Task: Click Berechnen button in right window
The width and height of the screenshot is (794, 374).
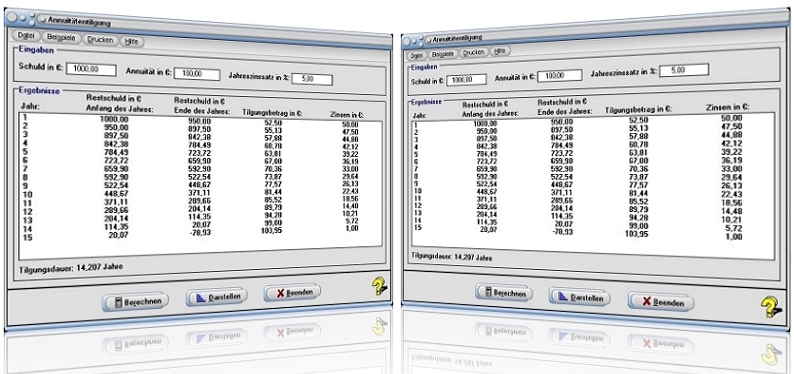Action: pyautogui.click(x=504, y=293)
